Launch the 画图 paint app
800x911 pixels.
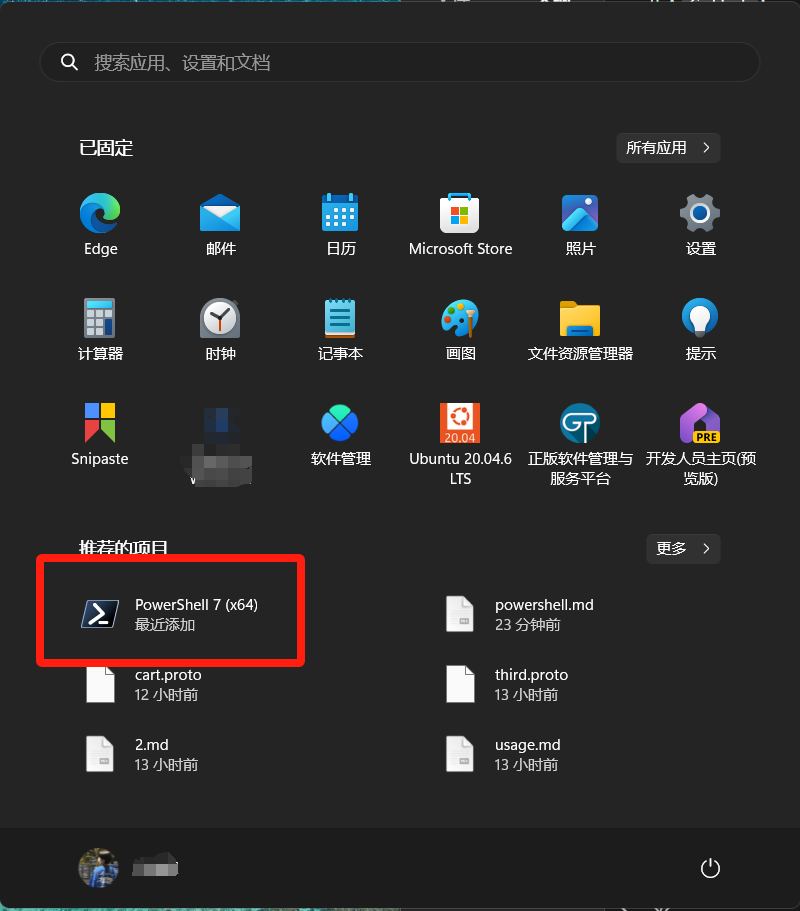[x=460, y=329]
